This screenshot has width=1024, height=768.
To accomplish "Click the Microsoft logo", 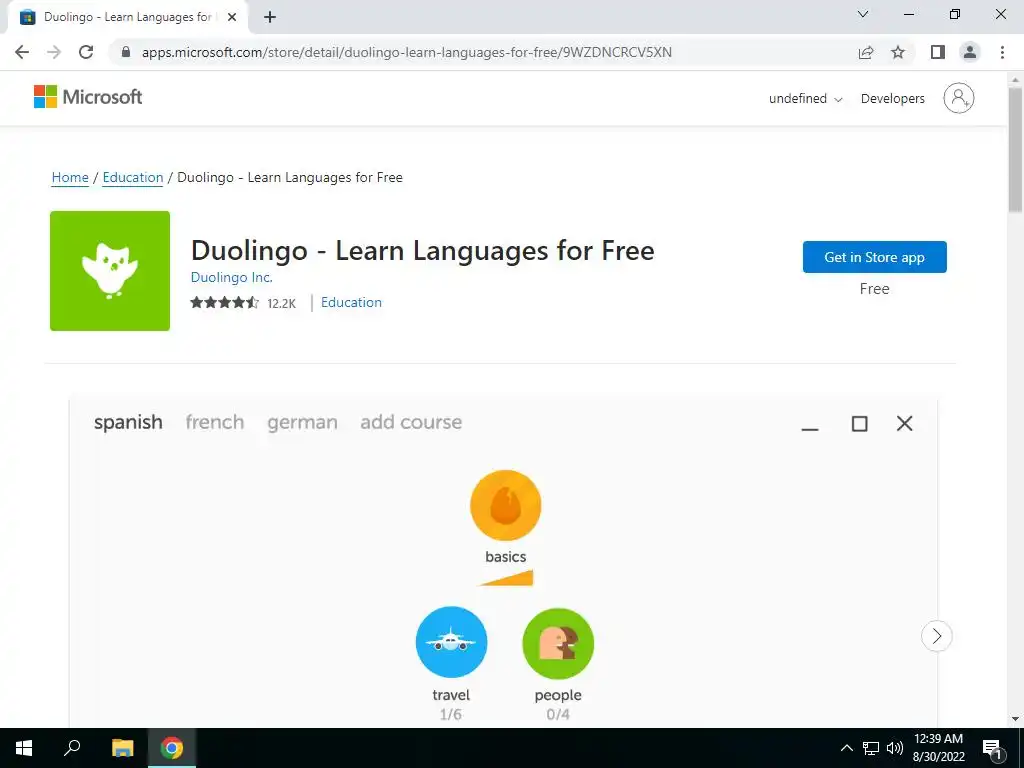I will [x=88, y=97].
